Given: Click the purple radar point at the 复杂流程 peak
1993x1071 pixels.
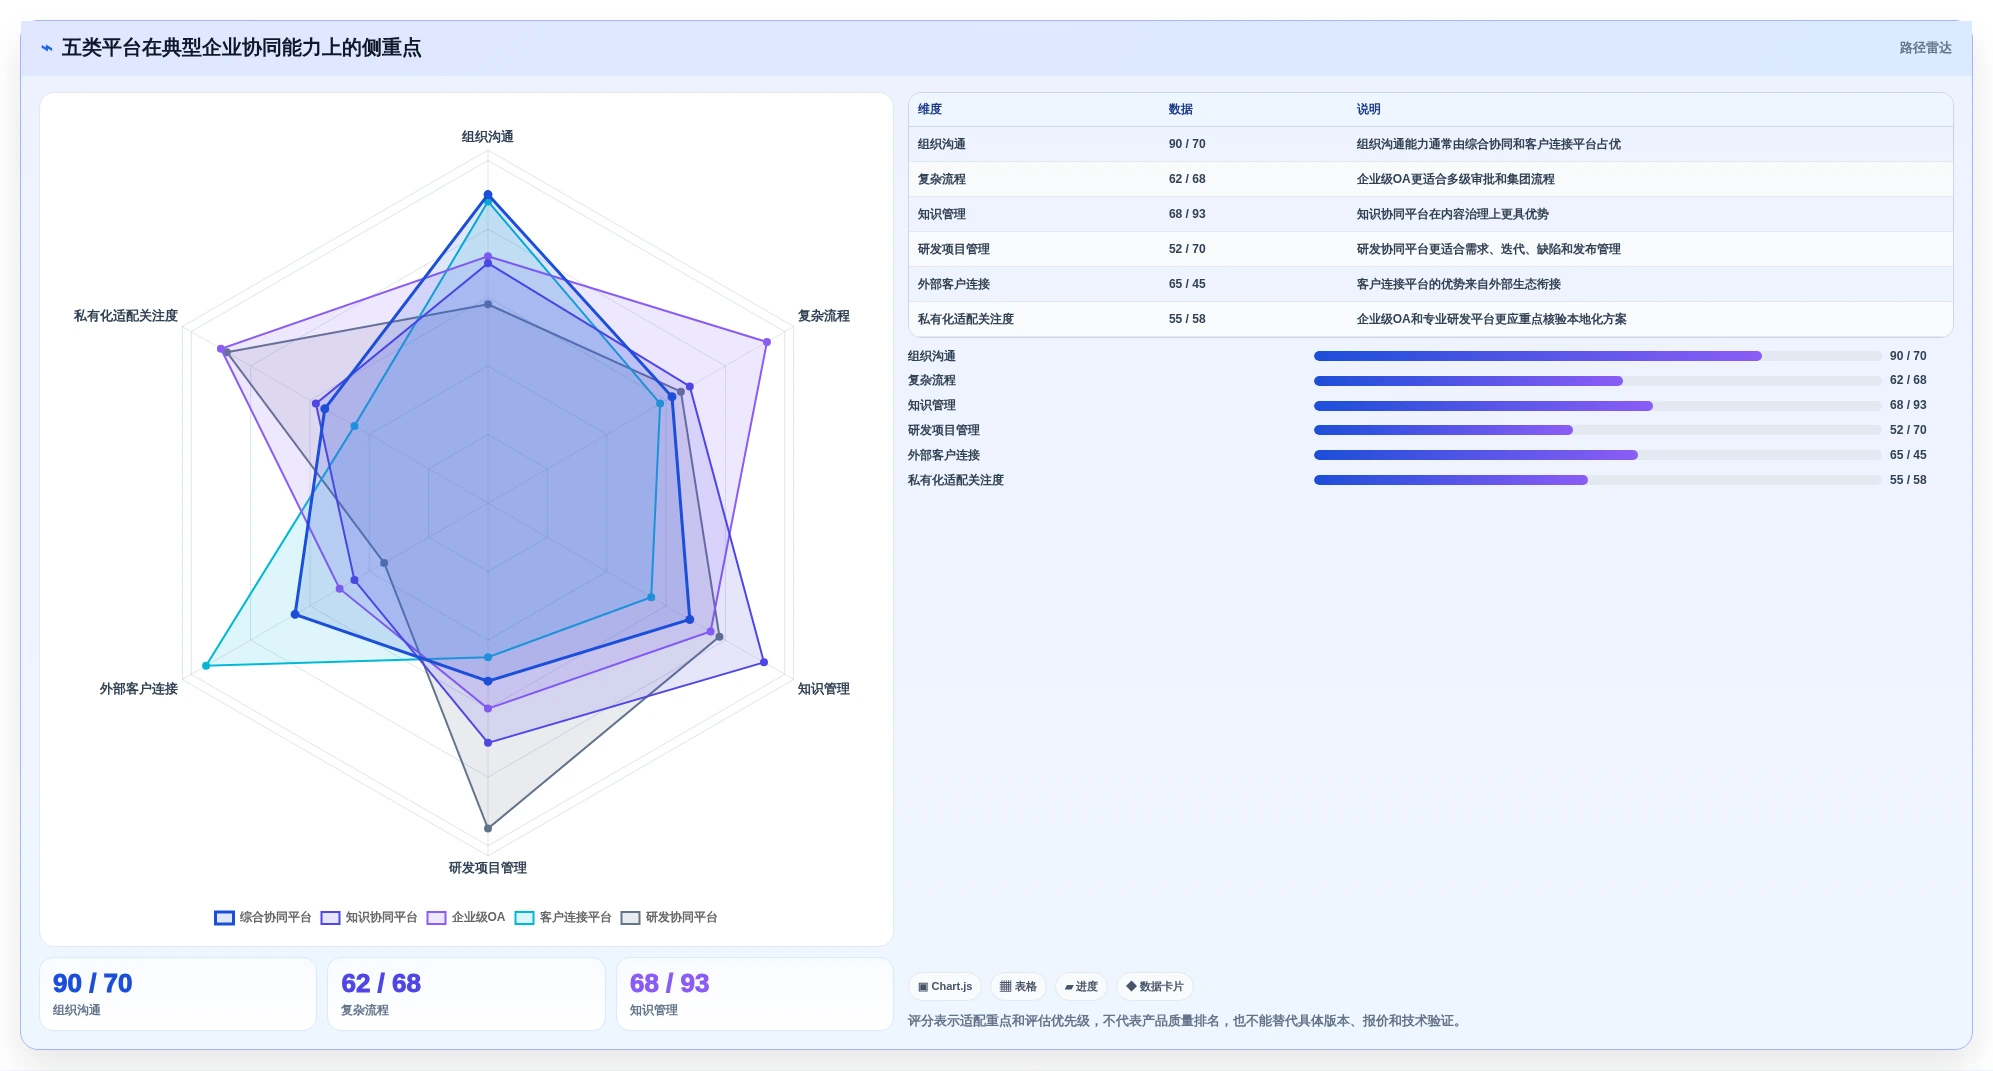Looking at the screenshot, I should tap(767, 342).
